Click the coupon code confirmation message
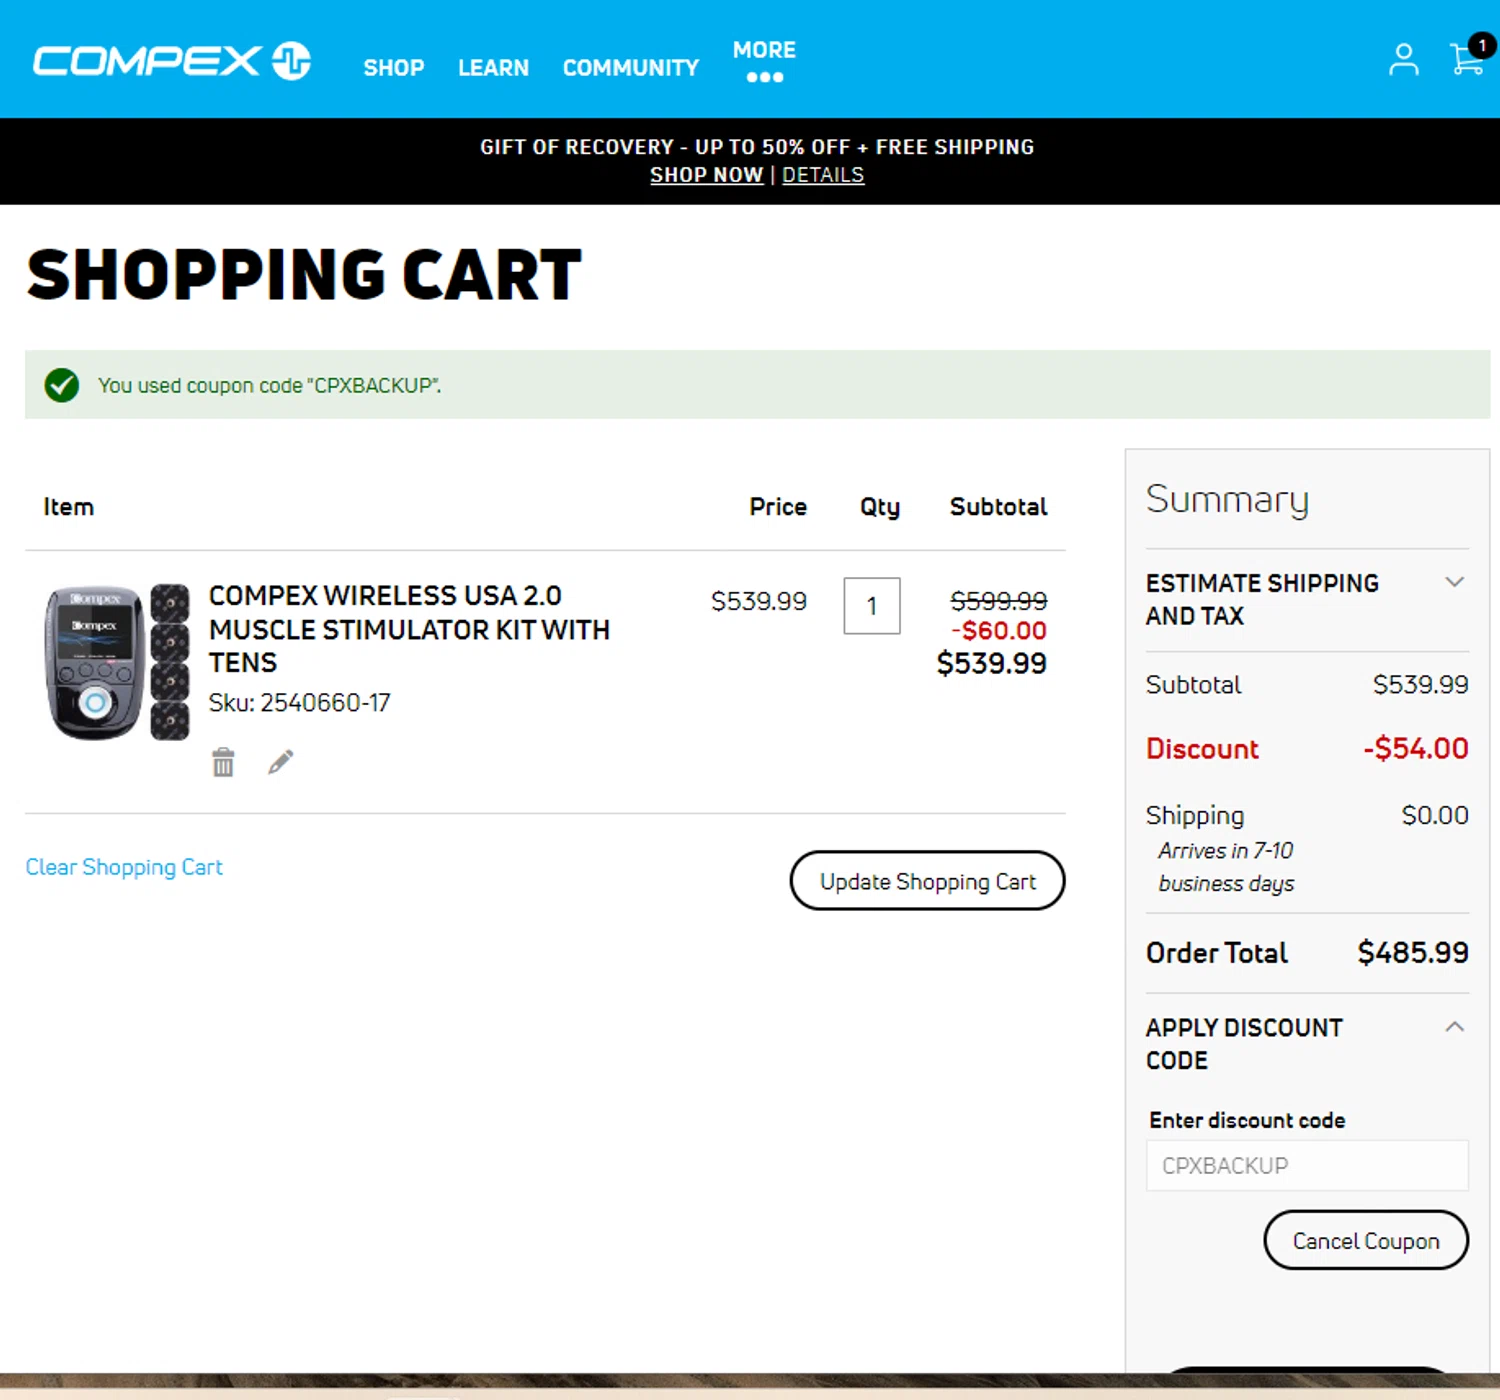The height and width of the screenshot is (1400, 1500). (269, 385)
